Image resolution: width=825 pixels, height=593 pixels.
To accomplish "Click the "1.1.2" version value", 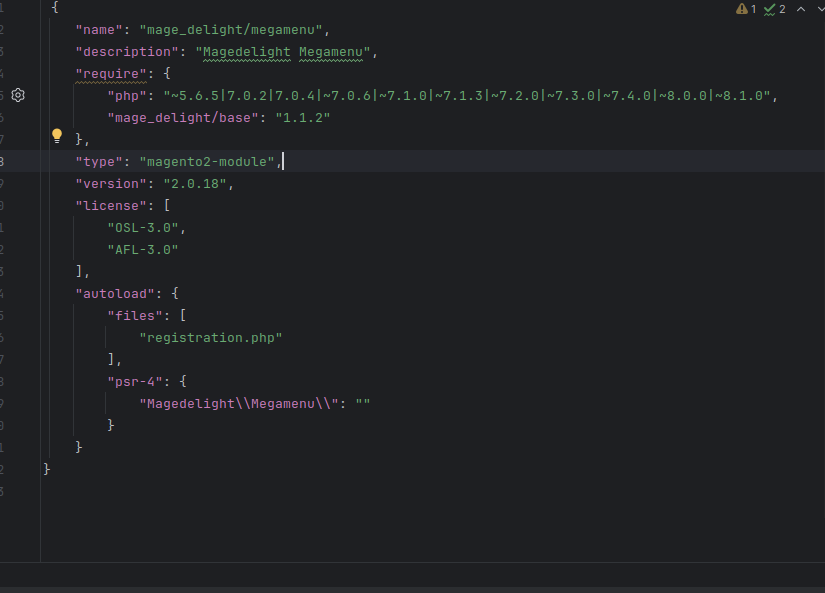I will [x=302, y=117].
